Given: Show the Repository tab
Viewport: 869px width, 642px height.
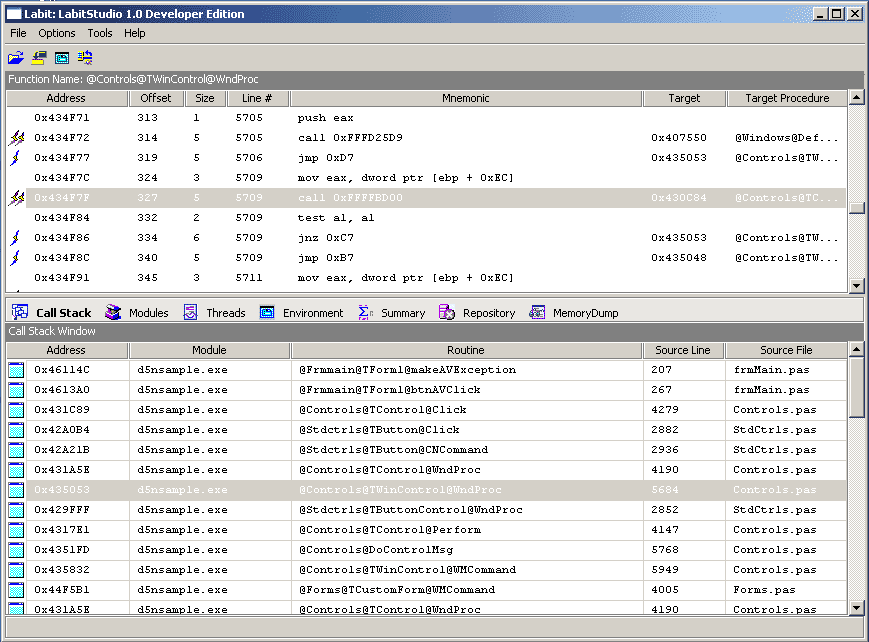Looking at the screenshot, I should tap(477, 313).
